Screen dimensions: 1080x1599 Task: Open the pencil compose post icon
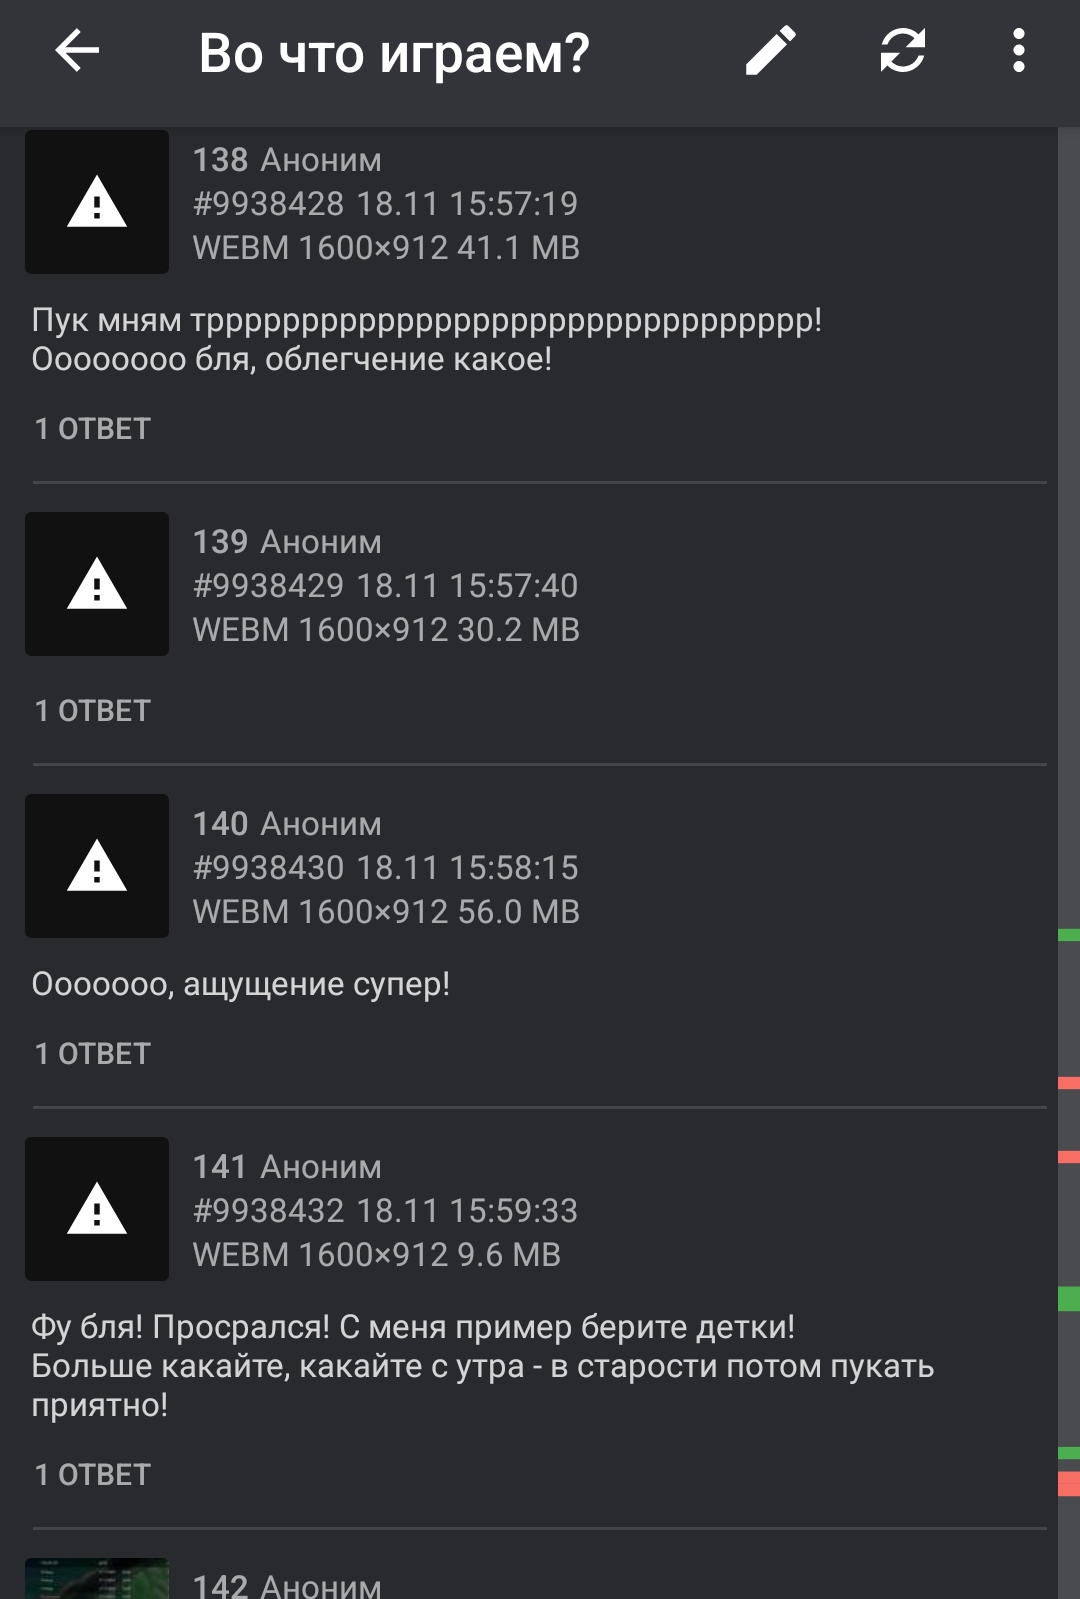771,51
